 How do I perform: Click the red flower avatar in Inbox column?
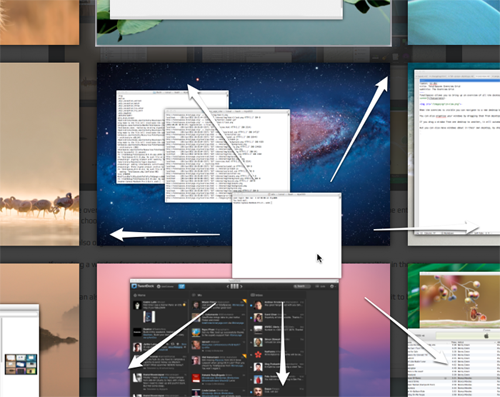[x=258, y=354]
